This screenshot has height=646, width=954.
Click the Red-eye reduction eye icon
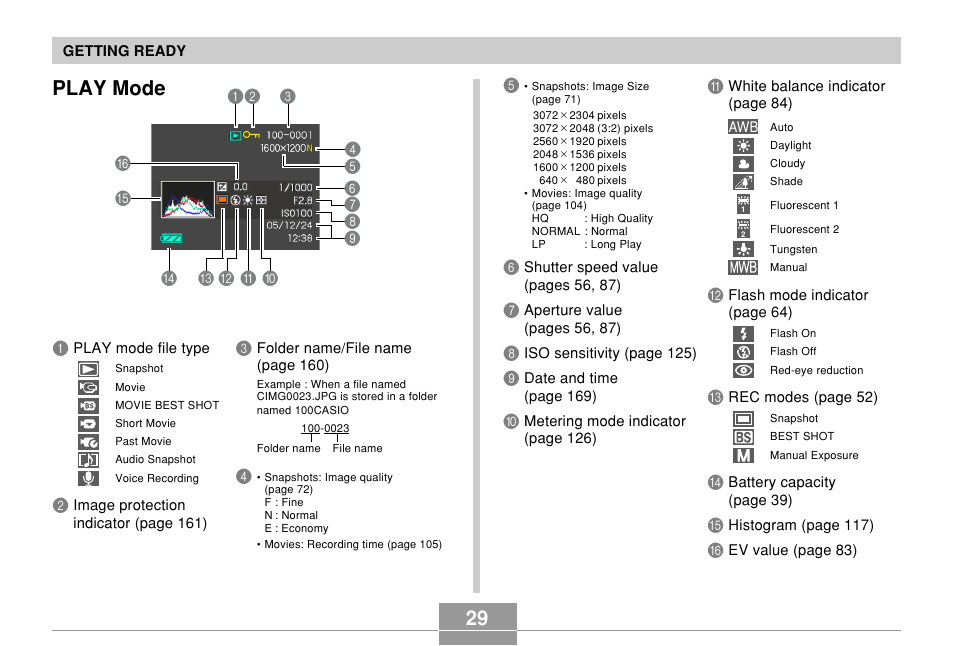[743, 370]
